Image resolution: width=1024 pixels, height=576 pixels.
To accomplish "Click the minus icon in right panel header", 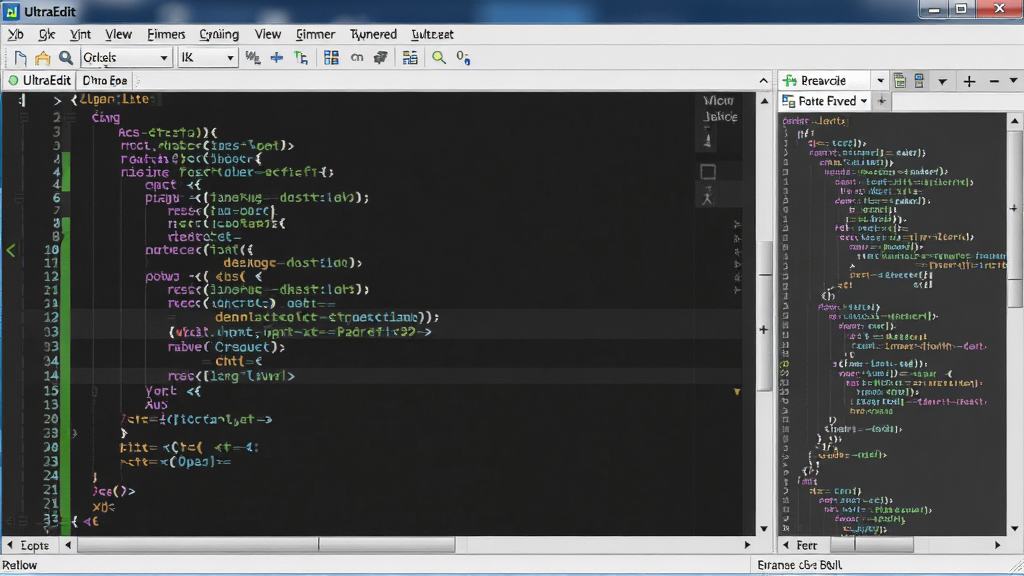I will [x=994, y=82].
